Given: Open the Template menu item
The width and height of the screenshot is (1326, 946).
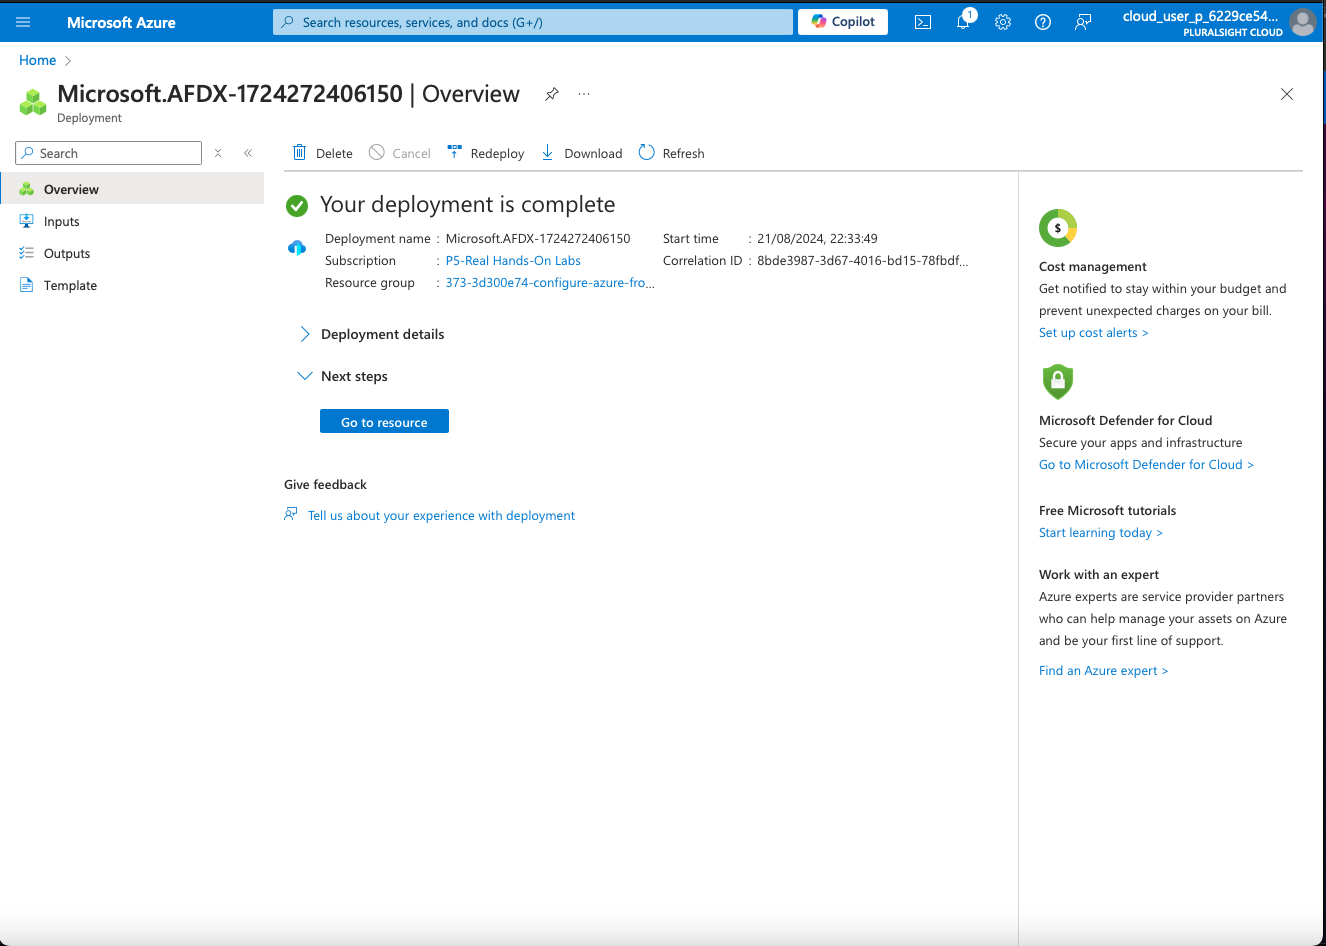Looking at the screenshot, I should point(132,285).
